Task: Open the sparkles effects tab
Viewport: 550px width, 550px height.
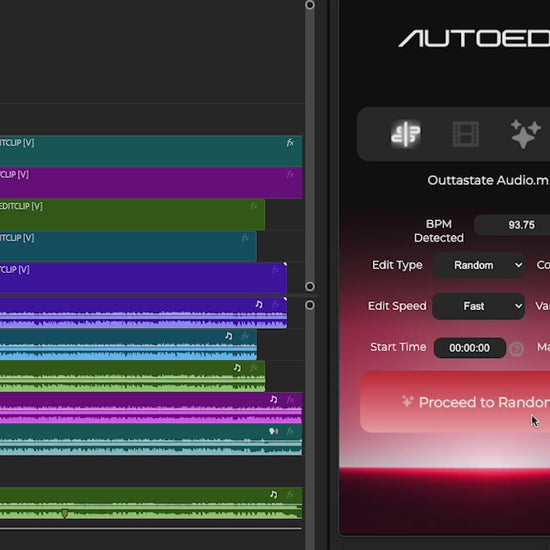Action: click(525, 134)
